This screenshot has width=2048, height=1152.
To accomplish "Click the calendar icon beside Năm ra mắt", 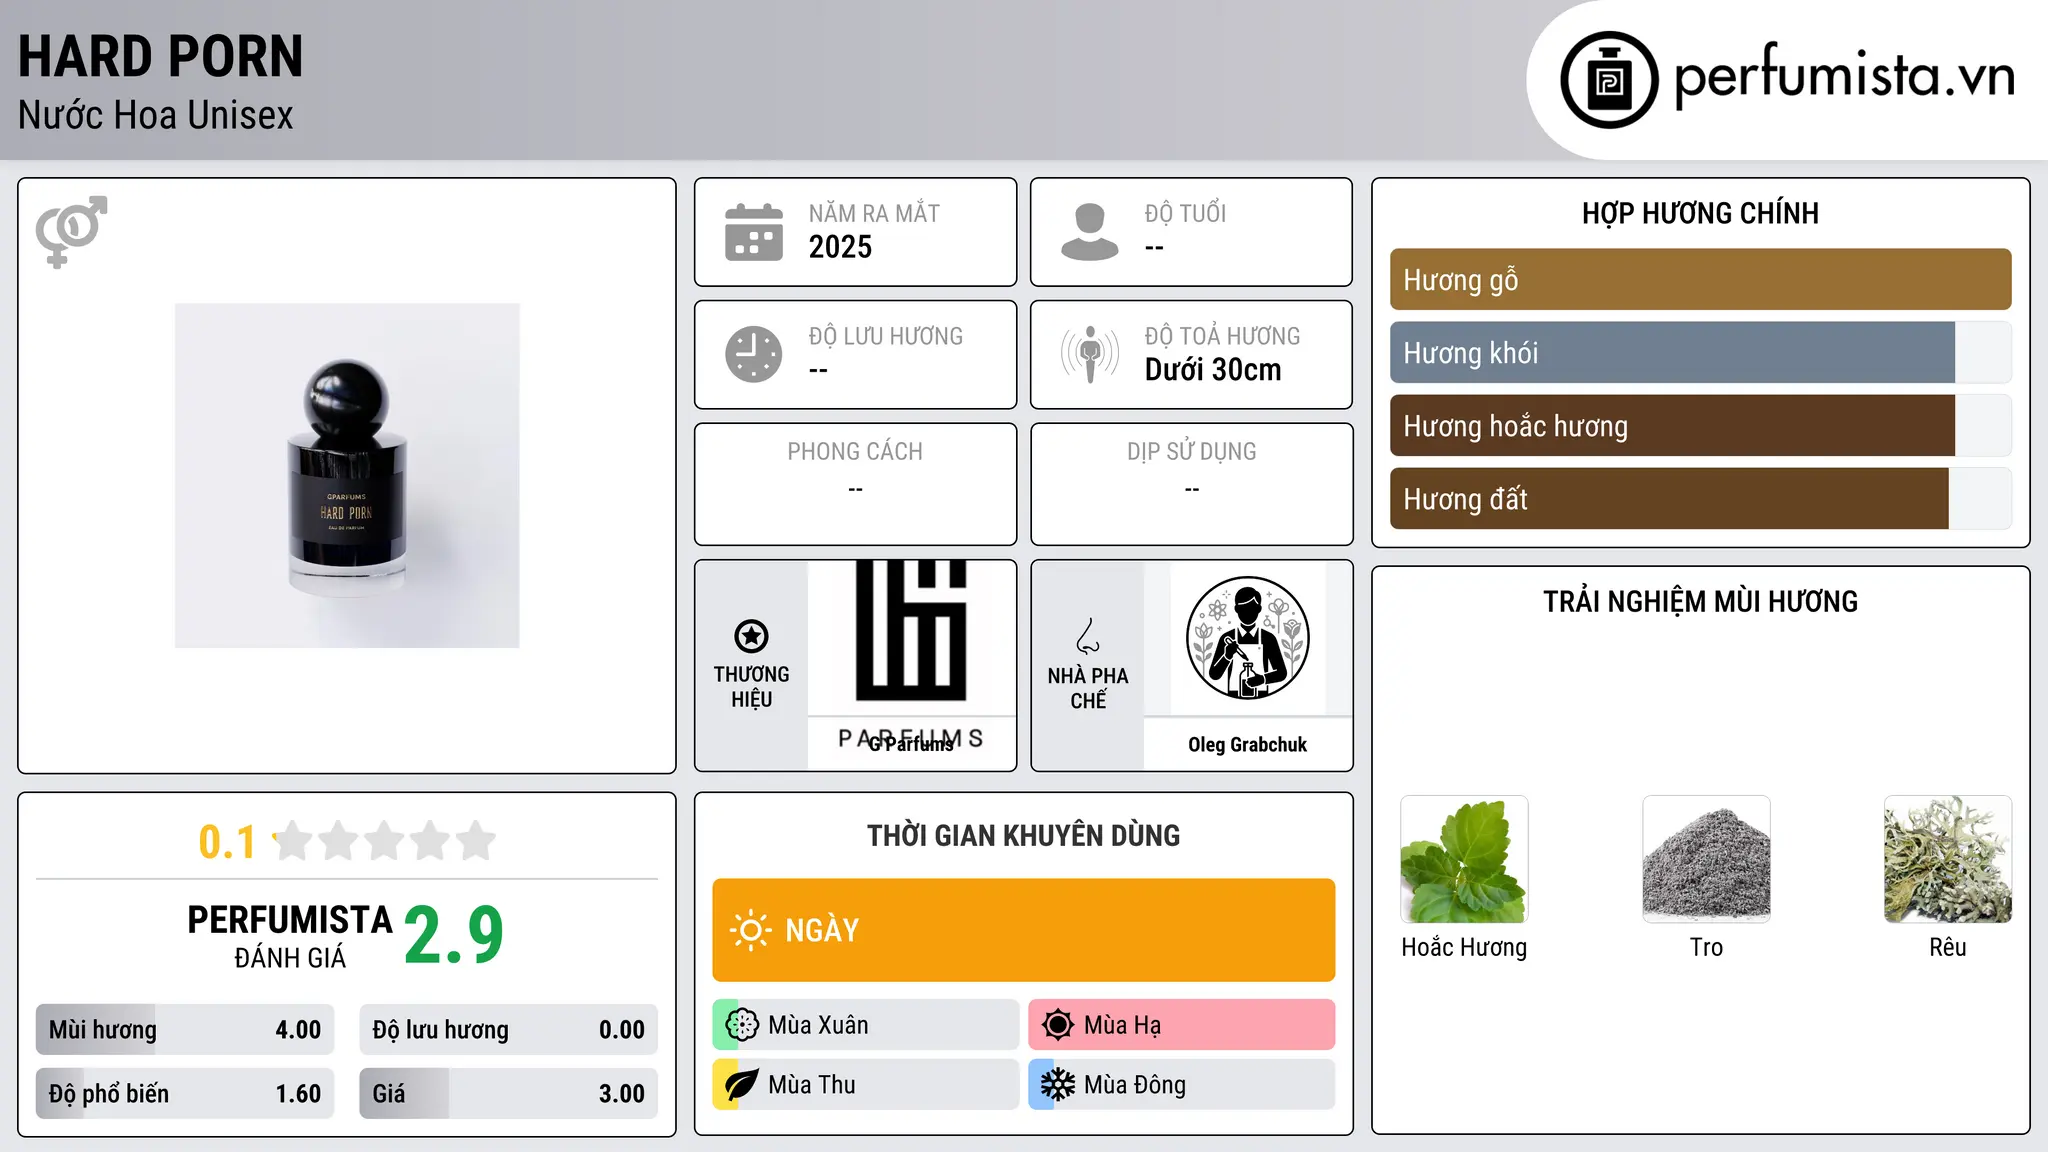I will point(754,232).
